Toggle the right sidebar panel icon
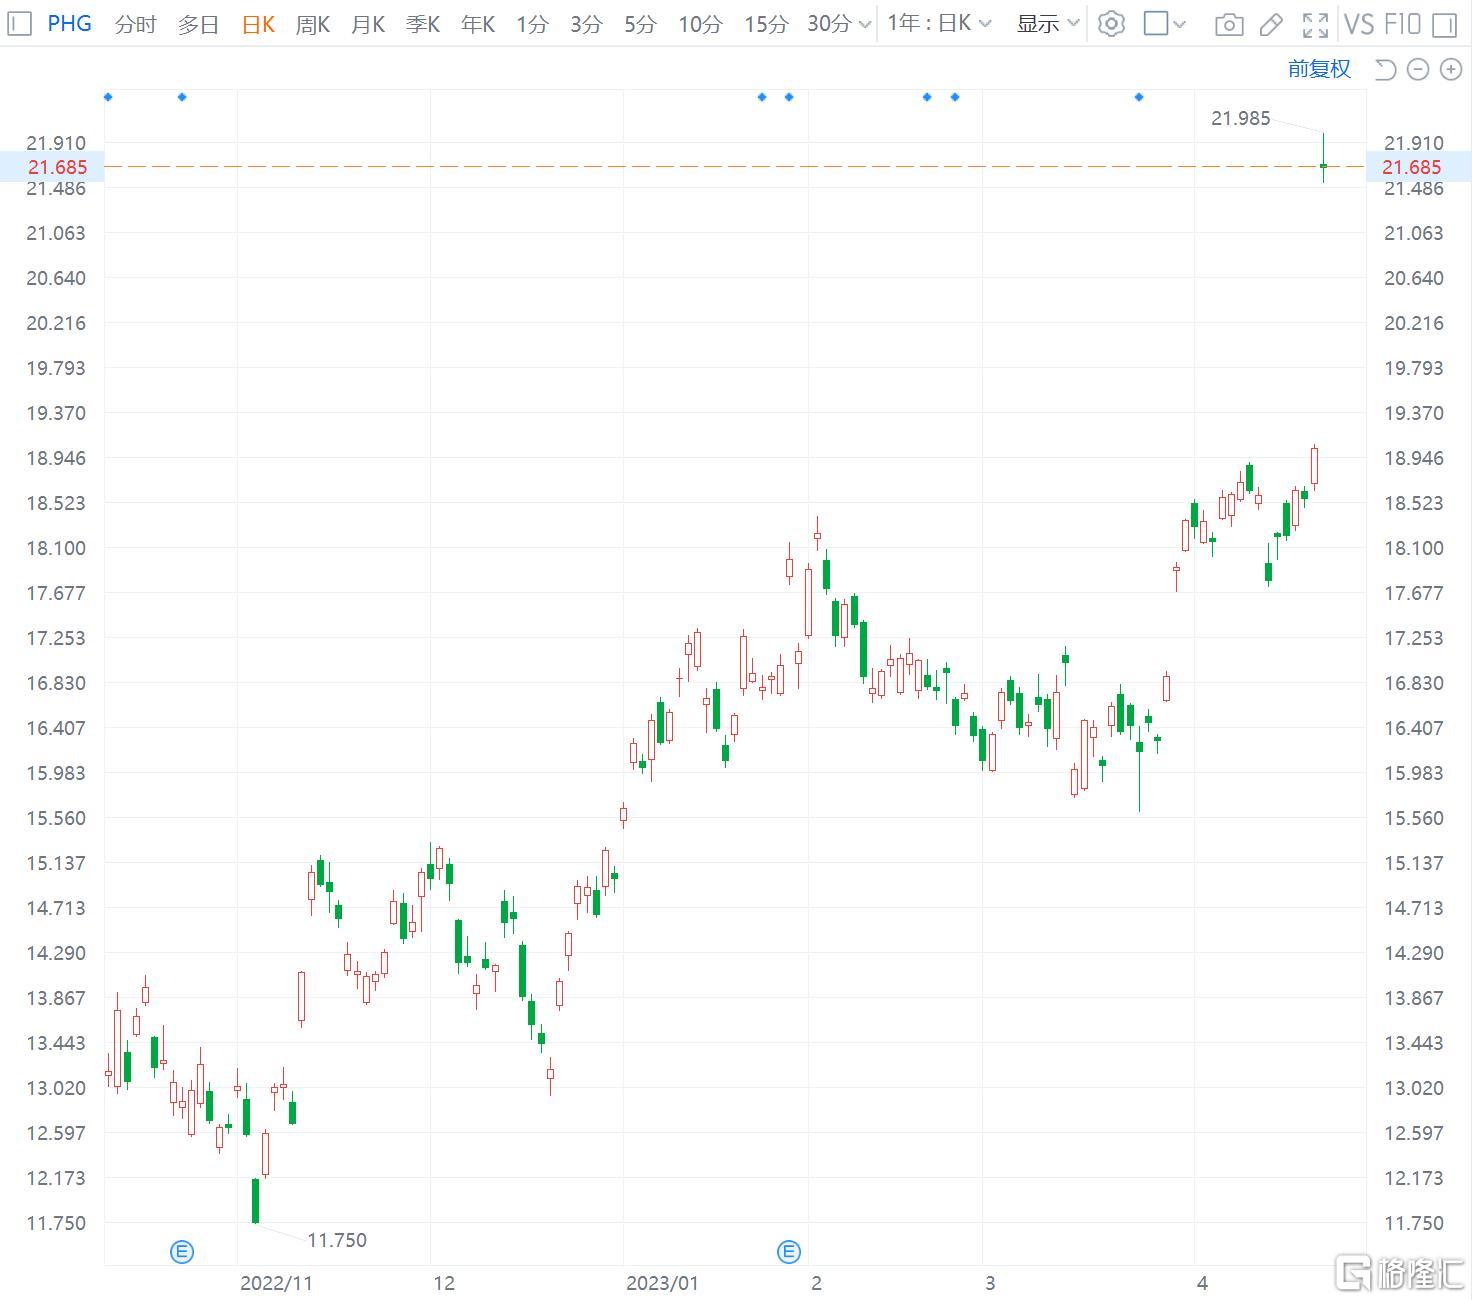 (1445, 25)
